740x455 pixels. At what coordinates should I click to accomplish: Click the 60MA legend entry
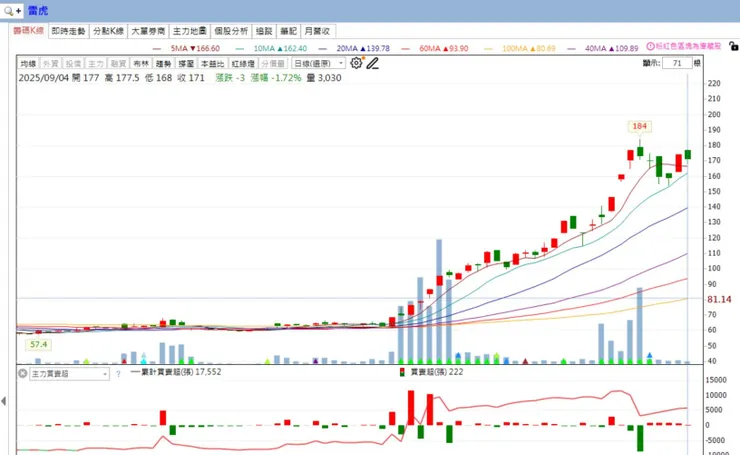pos(435,48)
